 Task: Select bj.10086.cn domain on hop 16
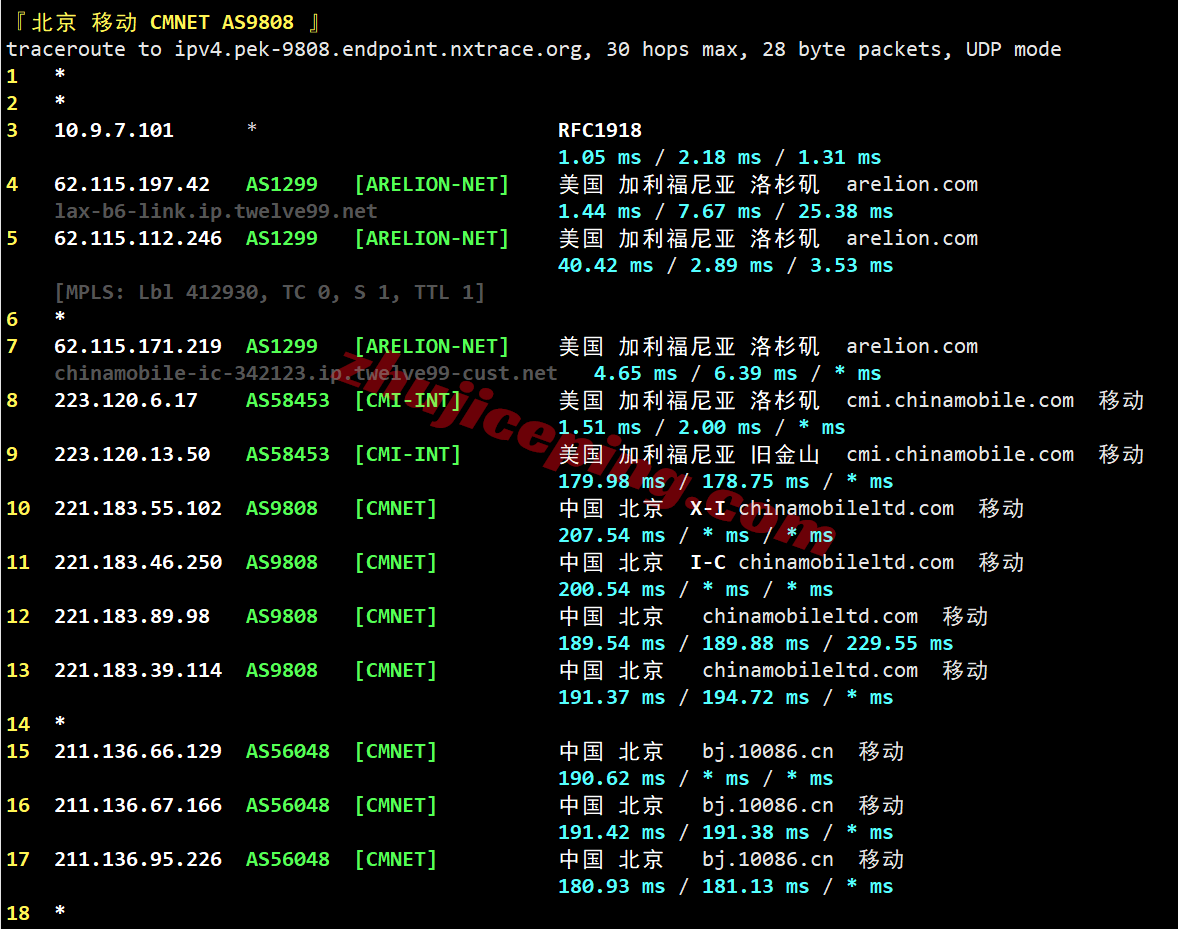click(x=767, y=805)
